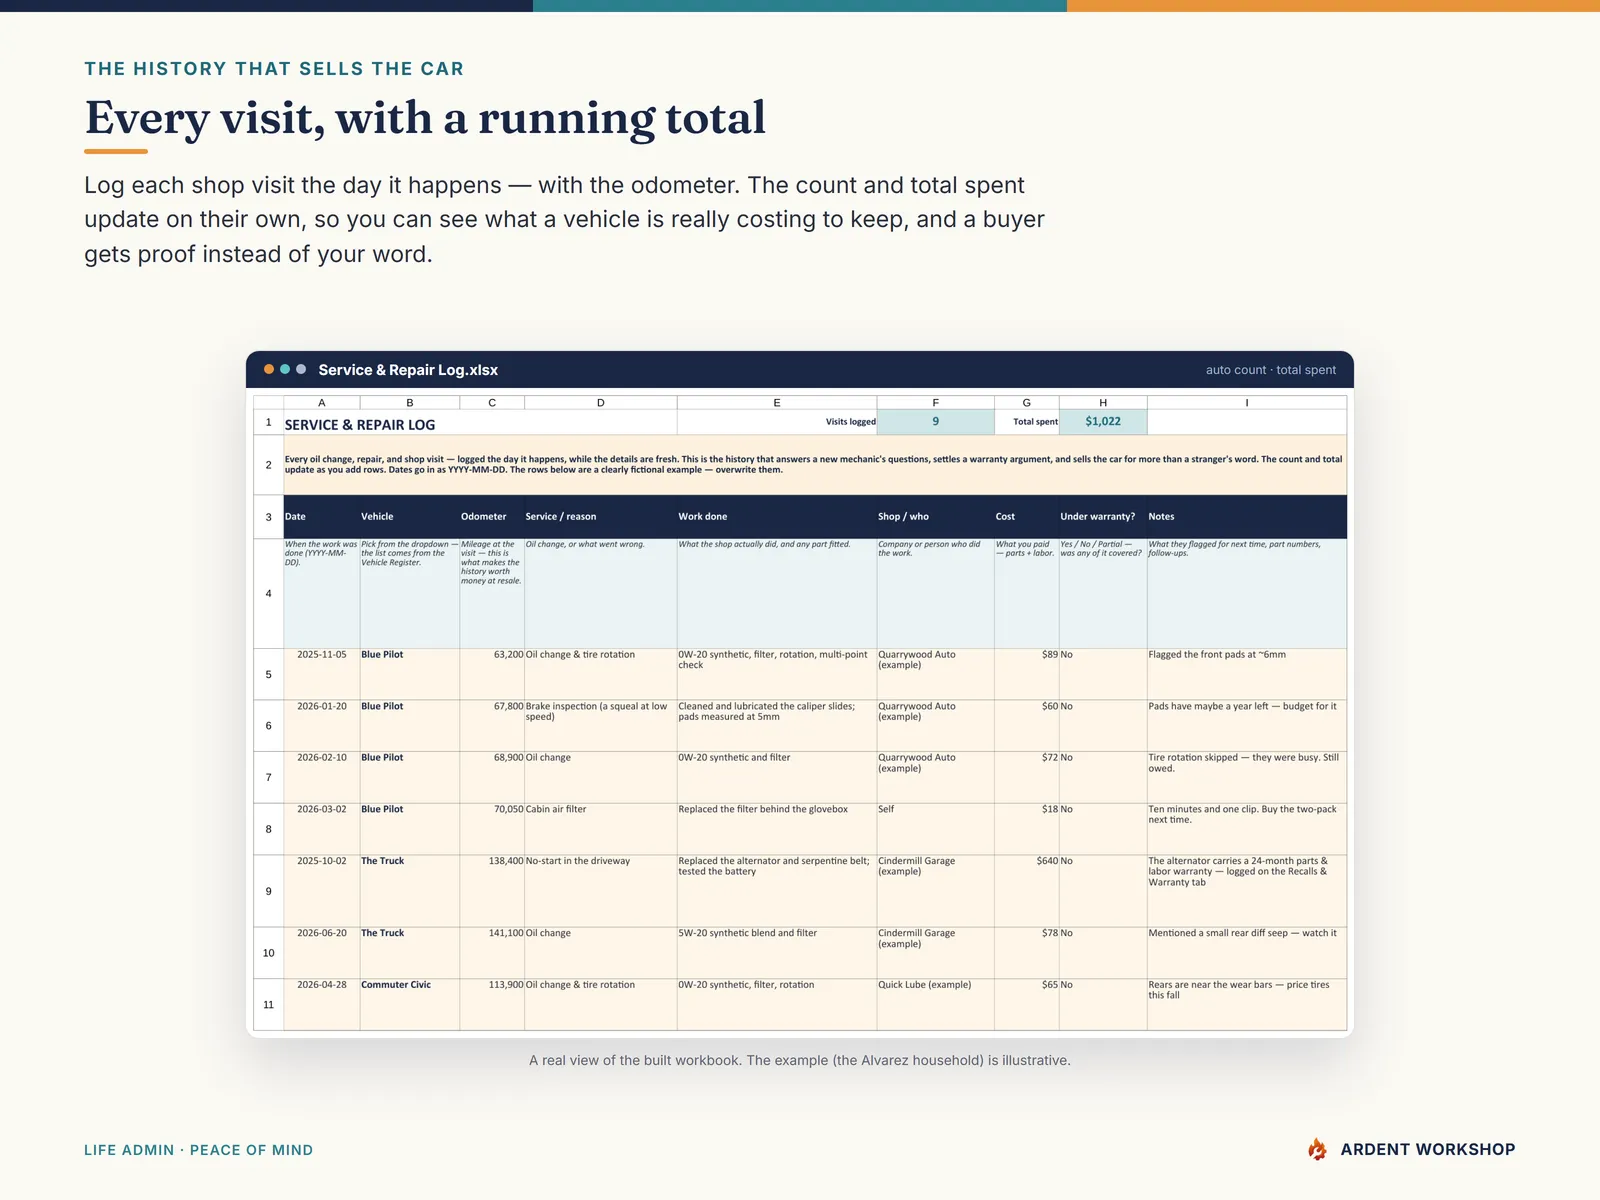The width and height of the screenshot is (1600, 1200).
Task: Click the Odometer column heading
Action: pyautogui.click(x=484, y=517)
